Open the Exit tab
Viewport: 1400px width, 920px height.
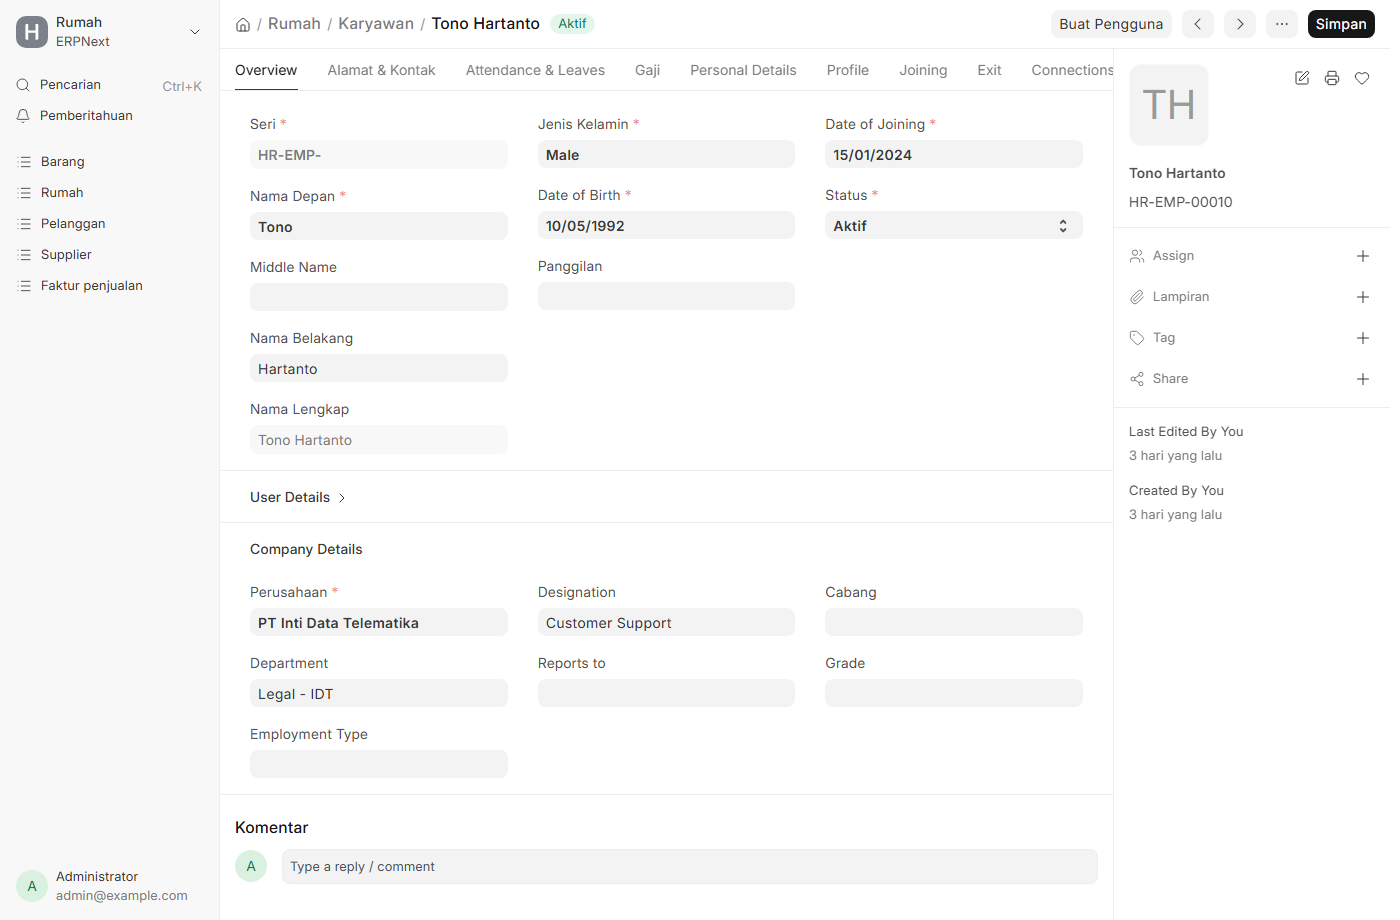(x=989, y=70)
